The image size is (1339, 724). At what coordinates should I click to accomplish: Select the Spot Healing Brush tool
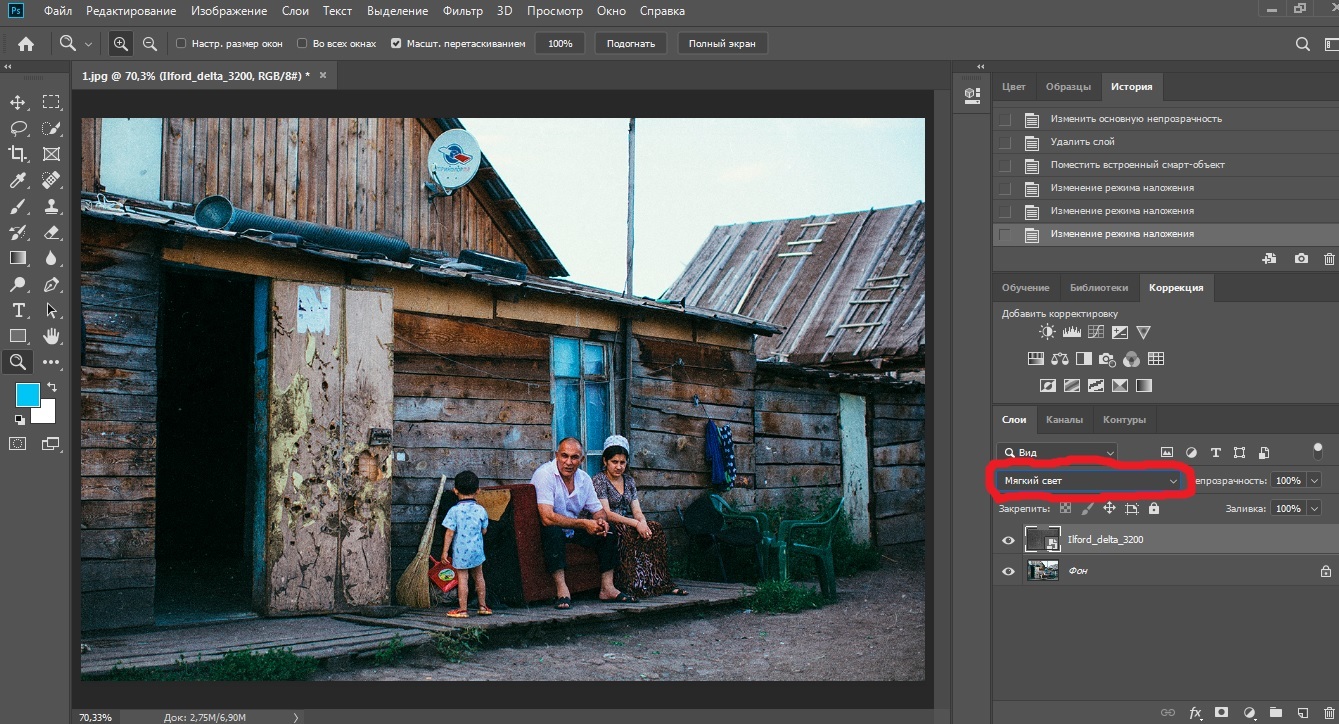click(51, 180)
